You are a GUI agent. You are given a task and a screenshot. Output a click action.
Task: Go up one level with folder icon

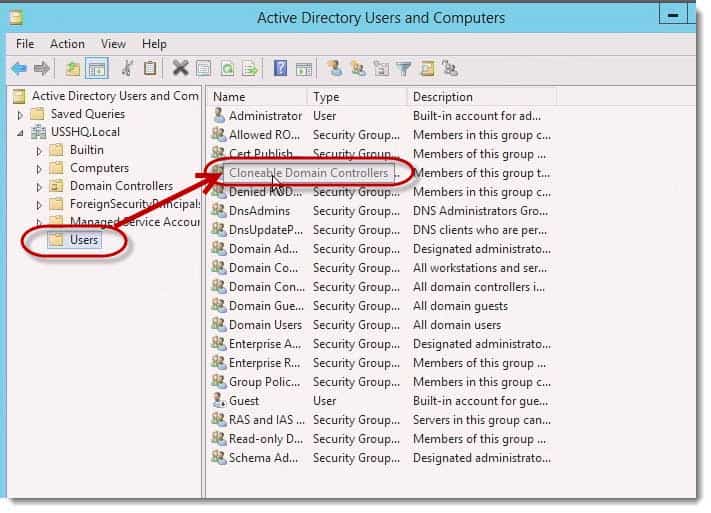click(x=73, y=69)
